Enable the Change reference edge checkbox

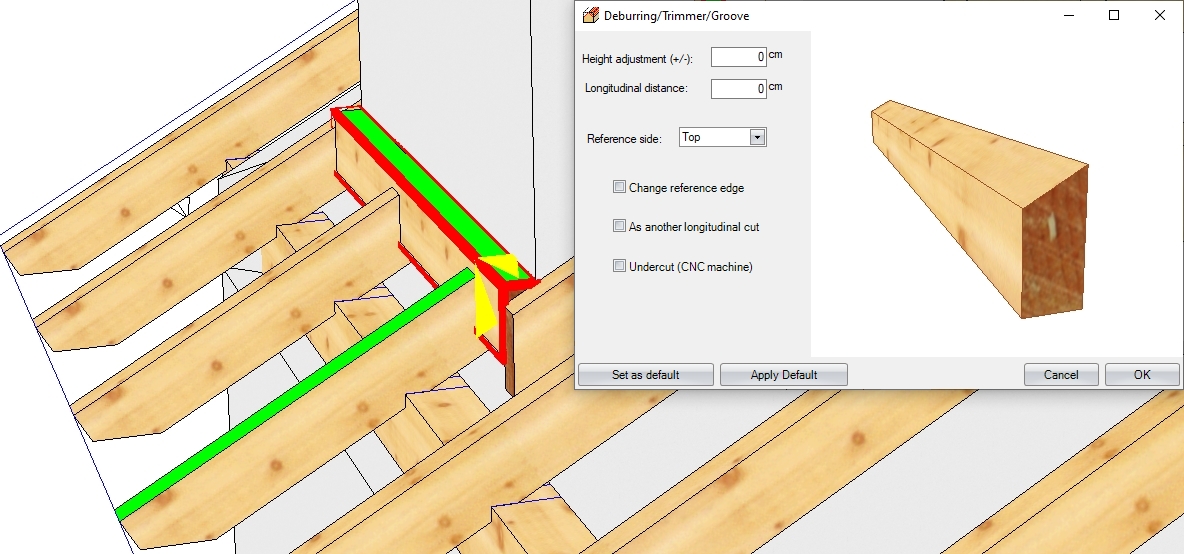pos(620,187)
